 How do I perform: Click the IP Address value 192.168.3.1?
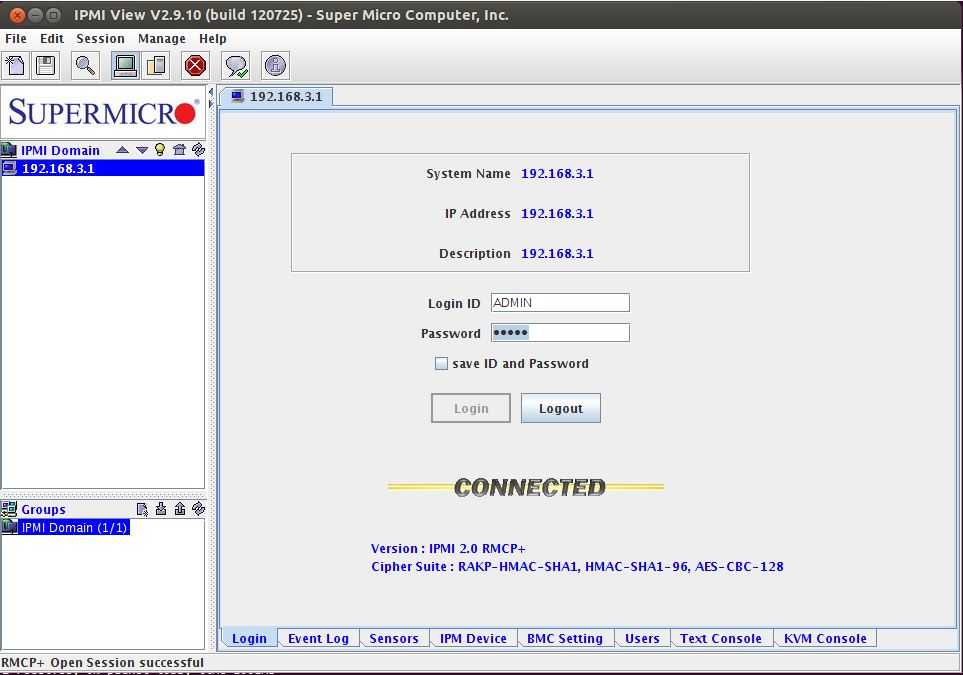(557, 213)
